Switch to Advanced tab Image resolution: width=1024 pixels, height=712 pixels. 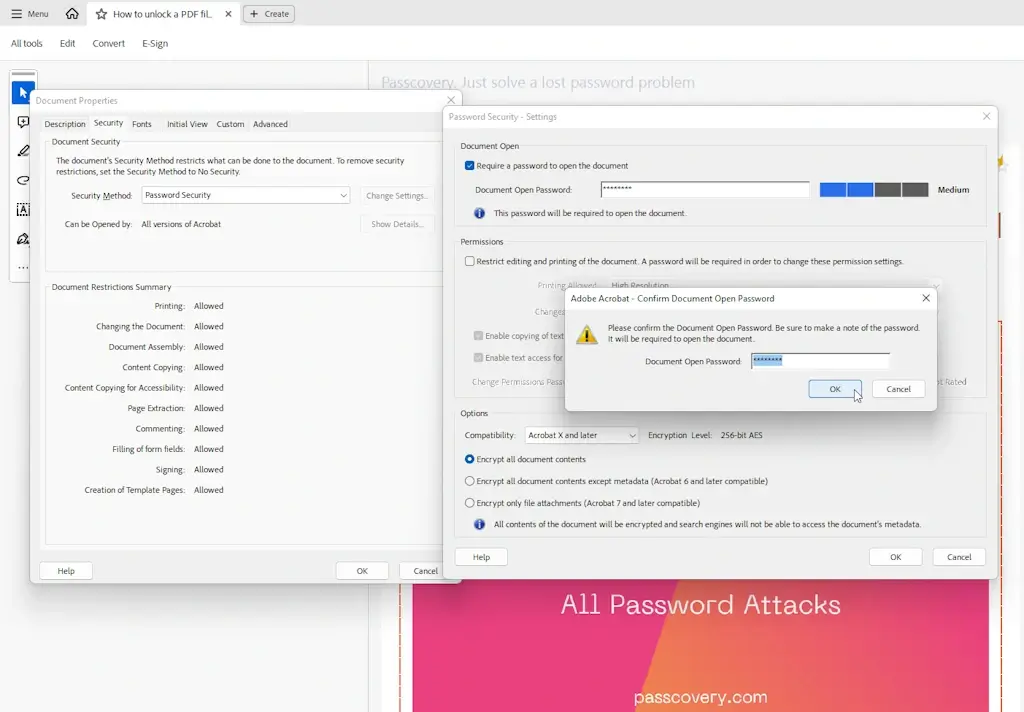click(270, 124)
